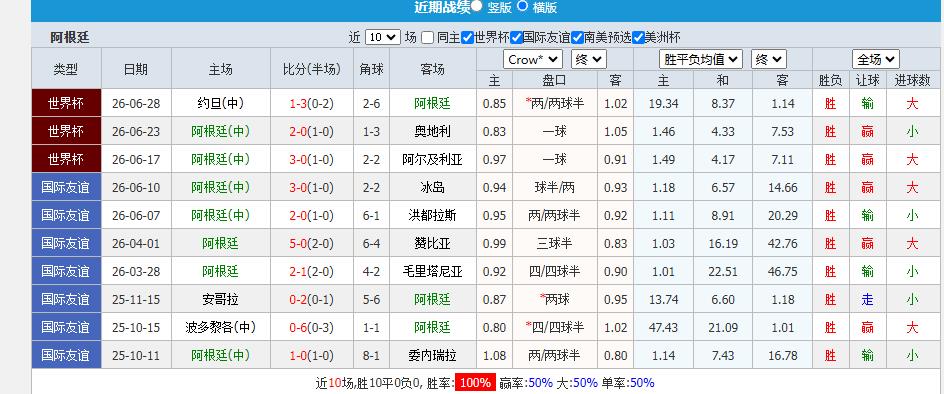Click the 国际友谊 type cell dated 25-10-11
Screen dimensions: 944x394
tap(66, 355)
